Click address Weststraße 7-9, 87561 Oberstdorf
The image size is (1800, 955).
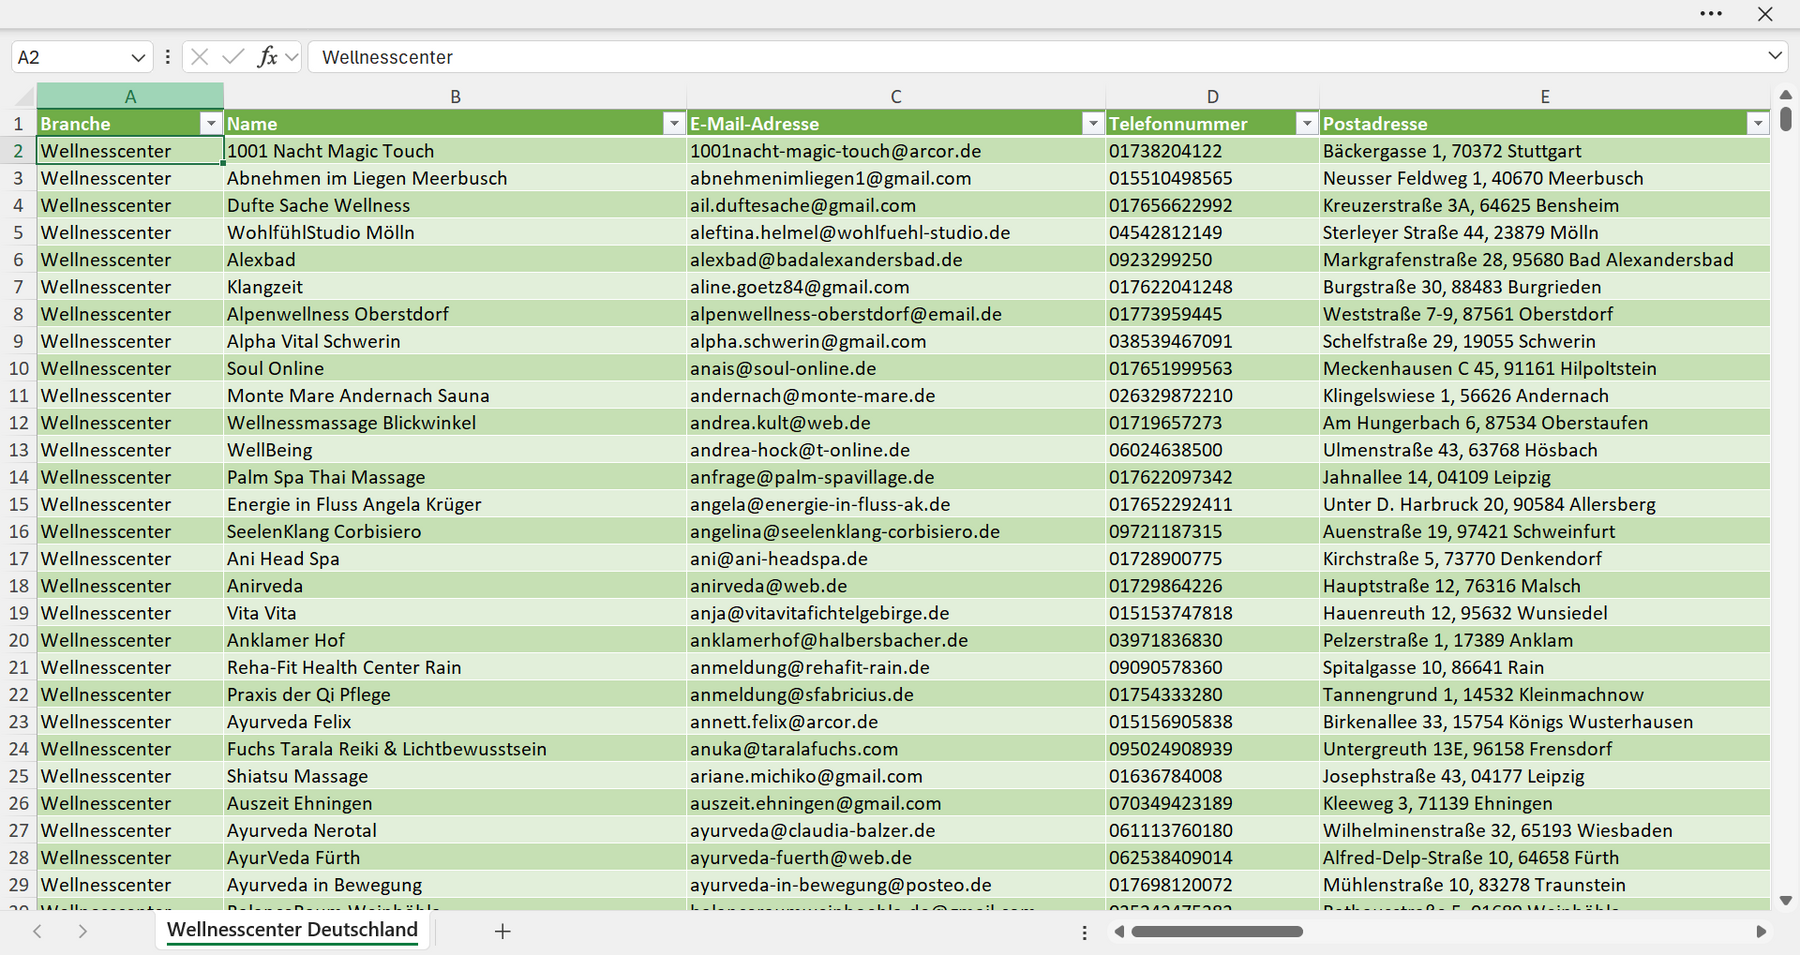[x=1545, y=314]
